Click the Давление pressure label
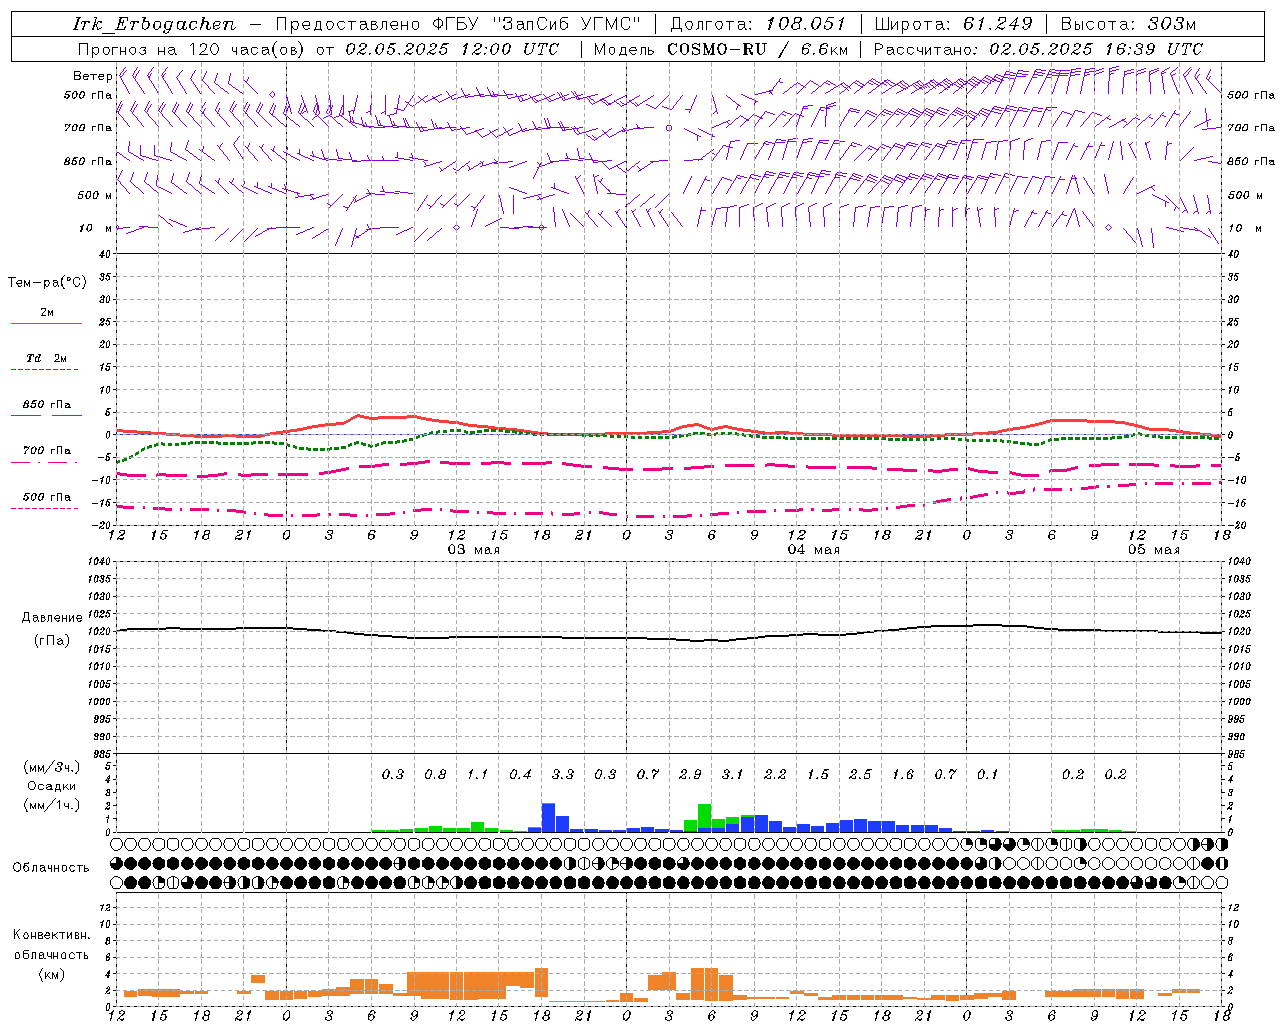 click(x=52, y=618)
